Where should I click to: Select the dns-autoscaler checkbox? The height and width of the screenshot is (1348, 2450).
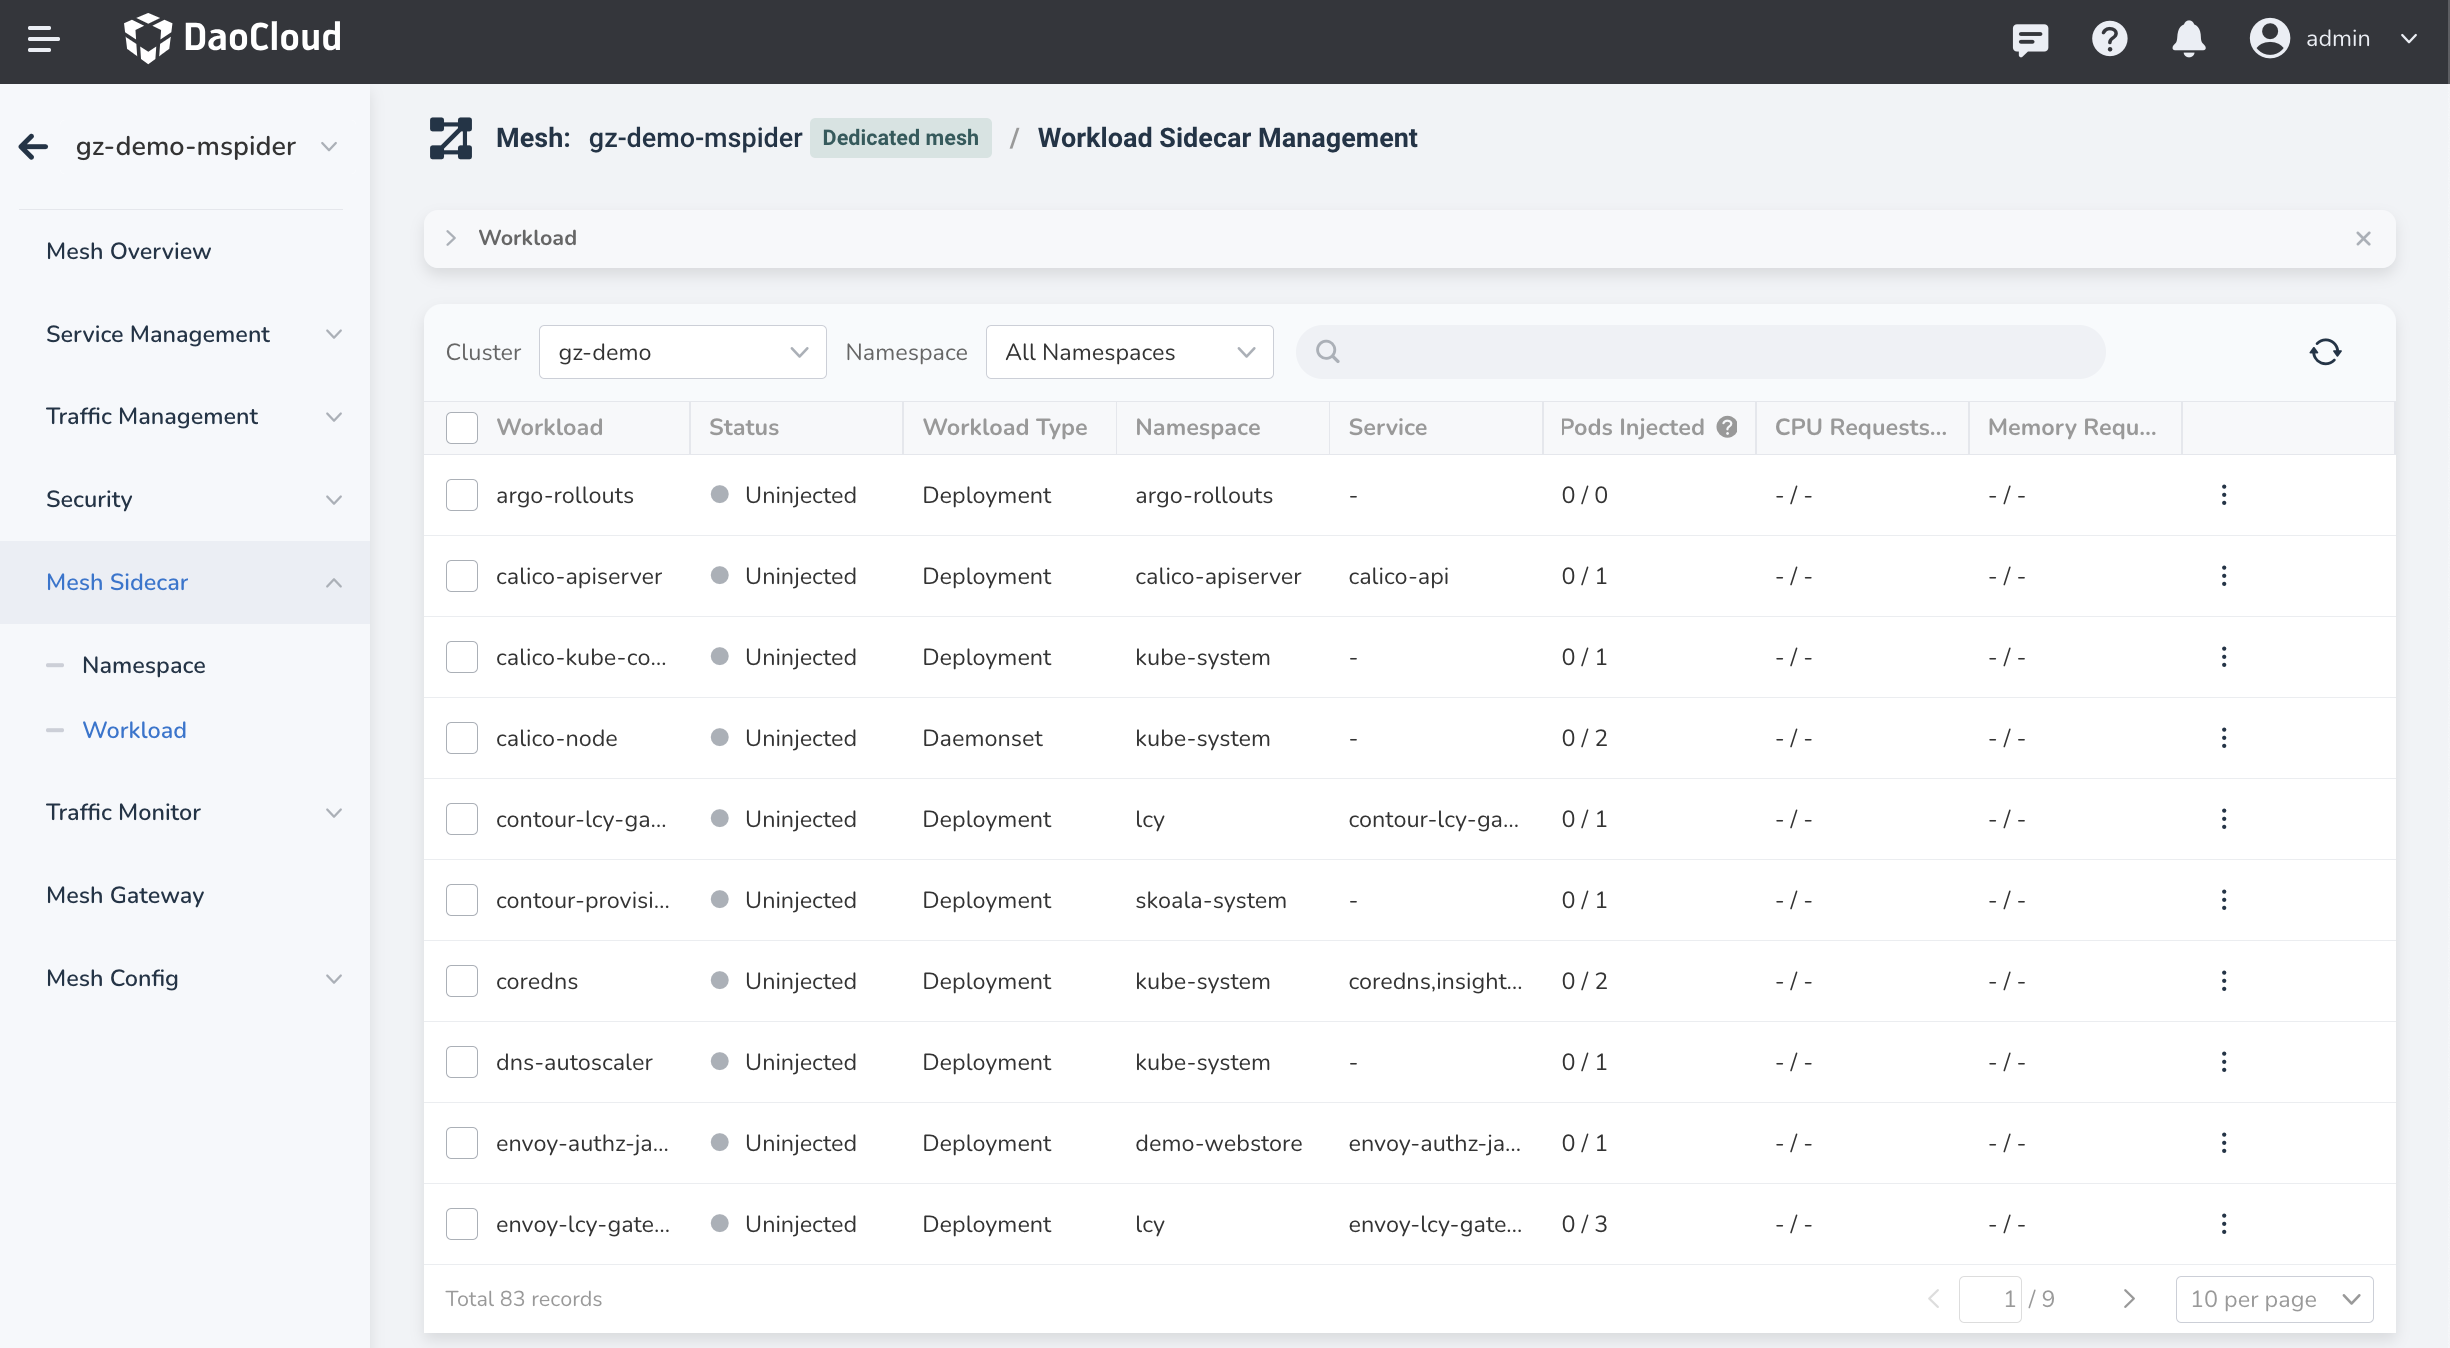click(462, 1062)
